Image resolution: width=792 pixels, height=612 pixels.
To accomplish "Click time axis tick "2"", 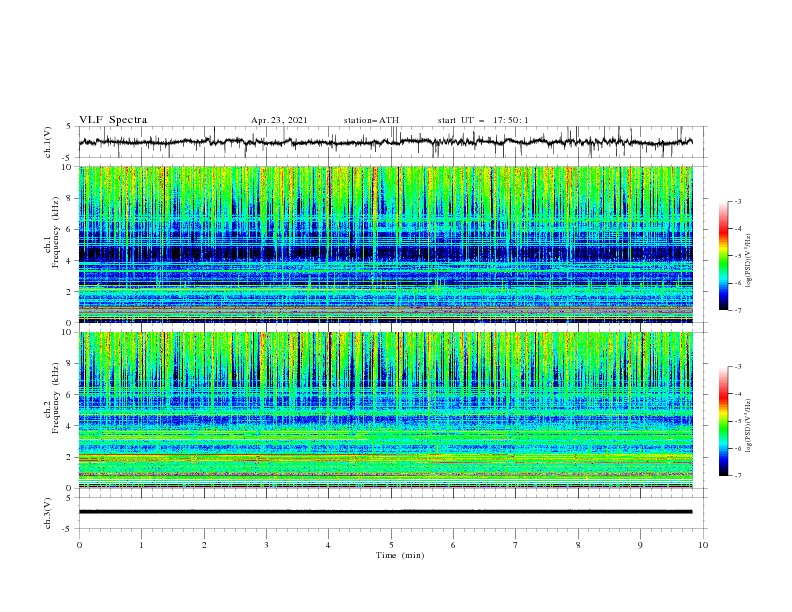I will pyautogui.click(x=204, y=545).
